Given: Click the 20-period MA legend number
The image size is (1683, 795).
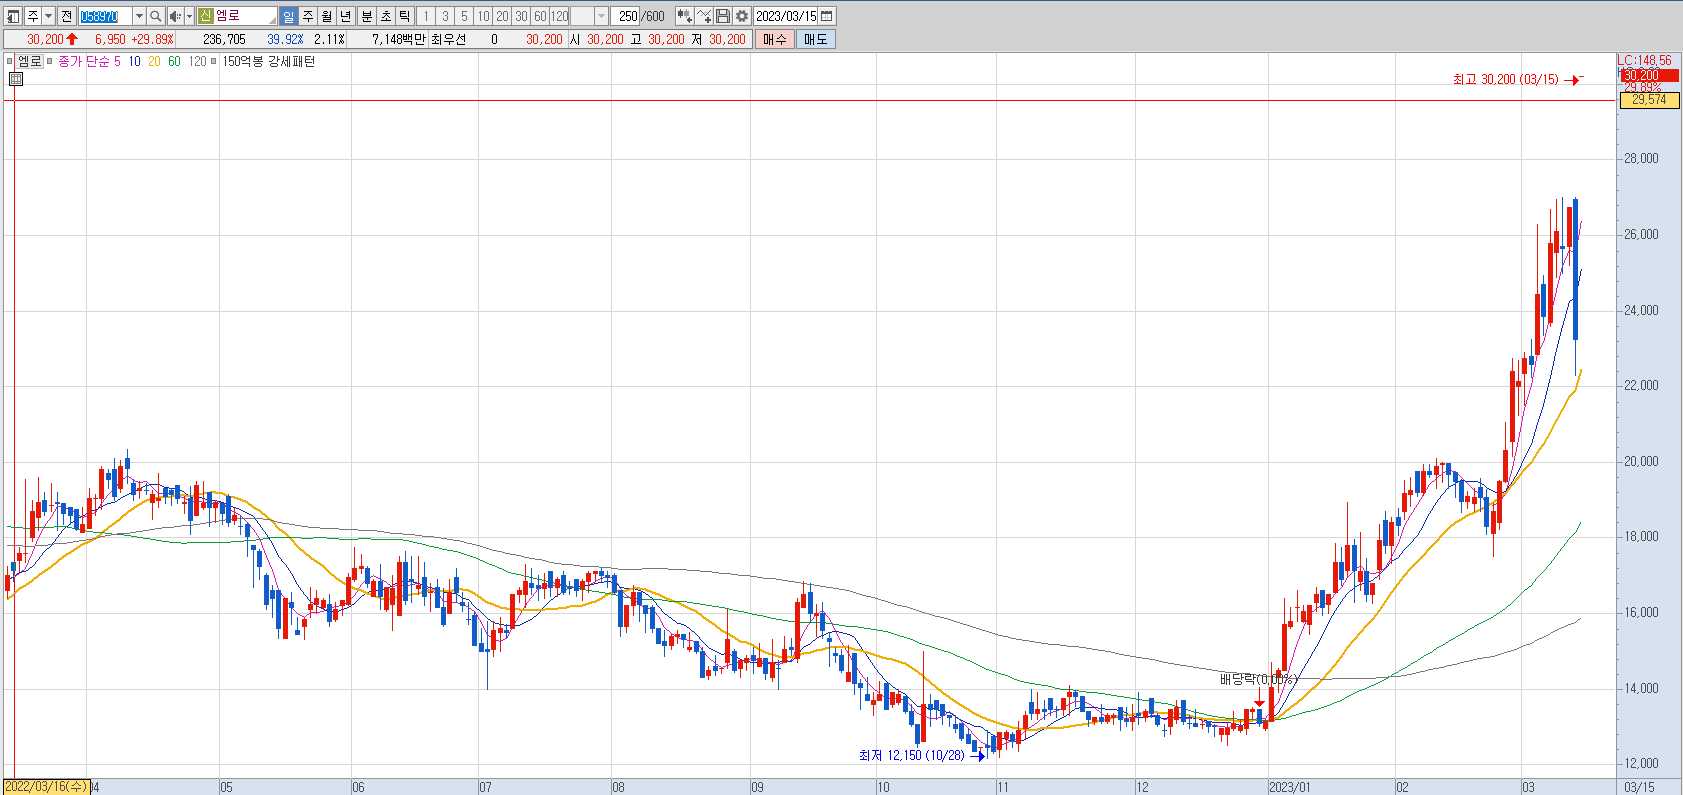Looking at the screenshot, I should click(154, 61).
